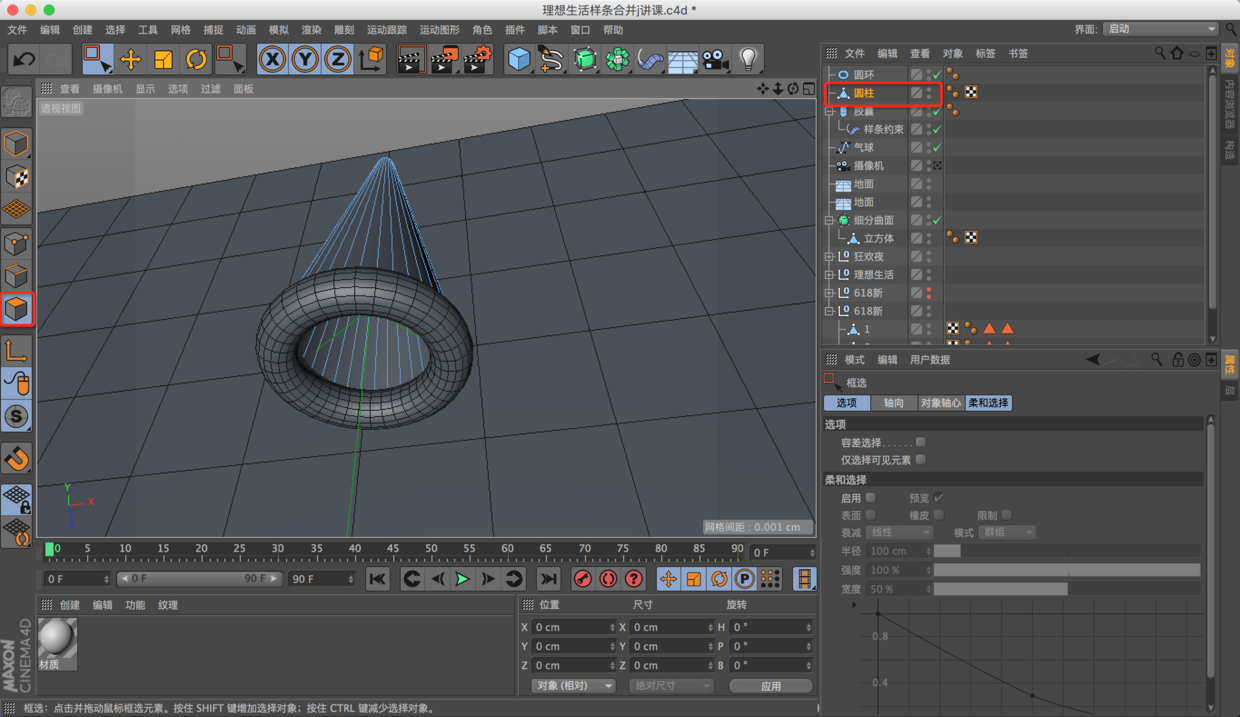Image resolution: width=1240 pixels, height=717 pixels.
Task: Toggle the X axis lock
Action: click(272, 60)
